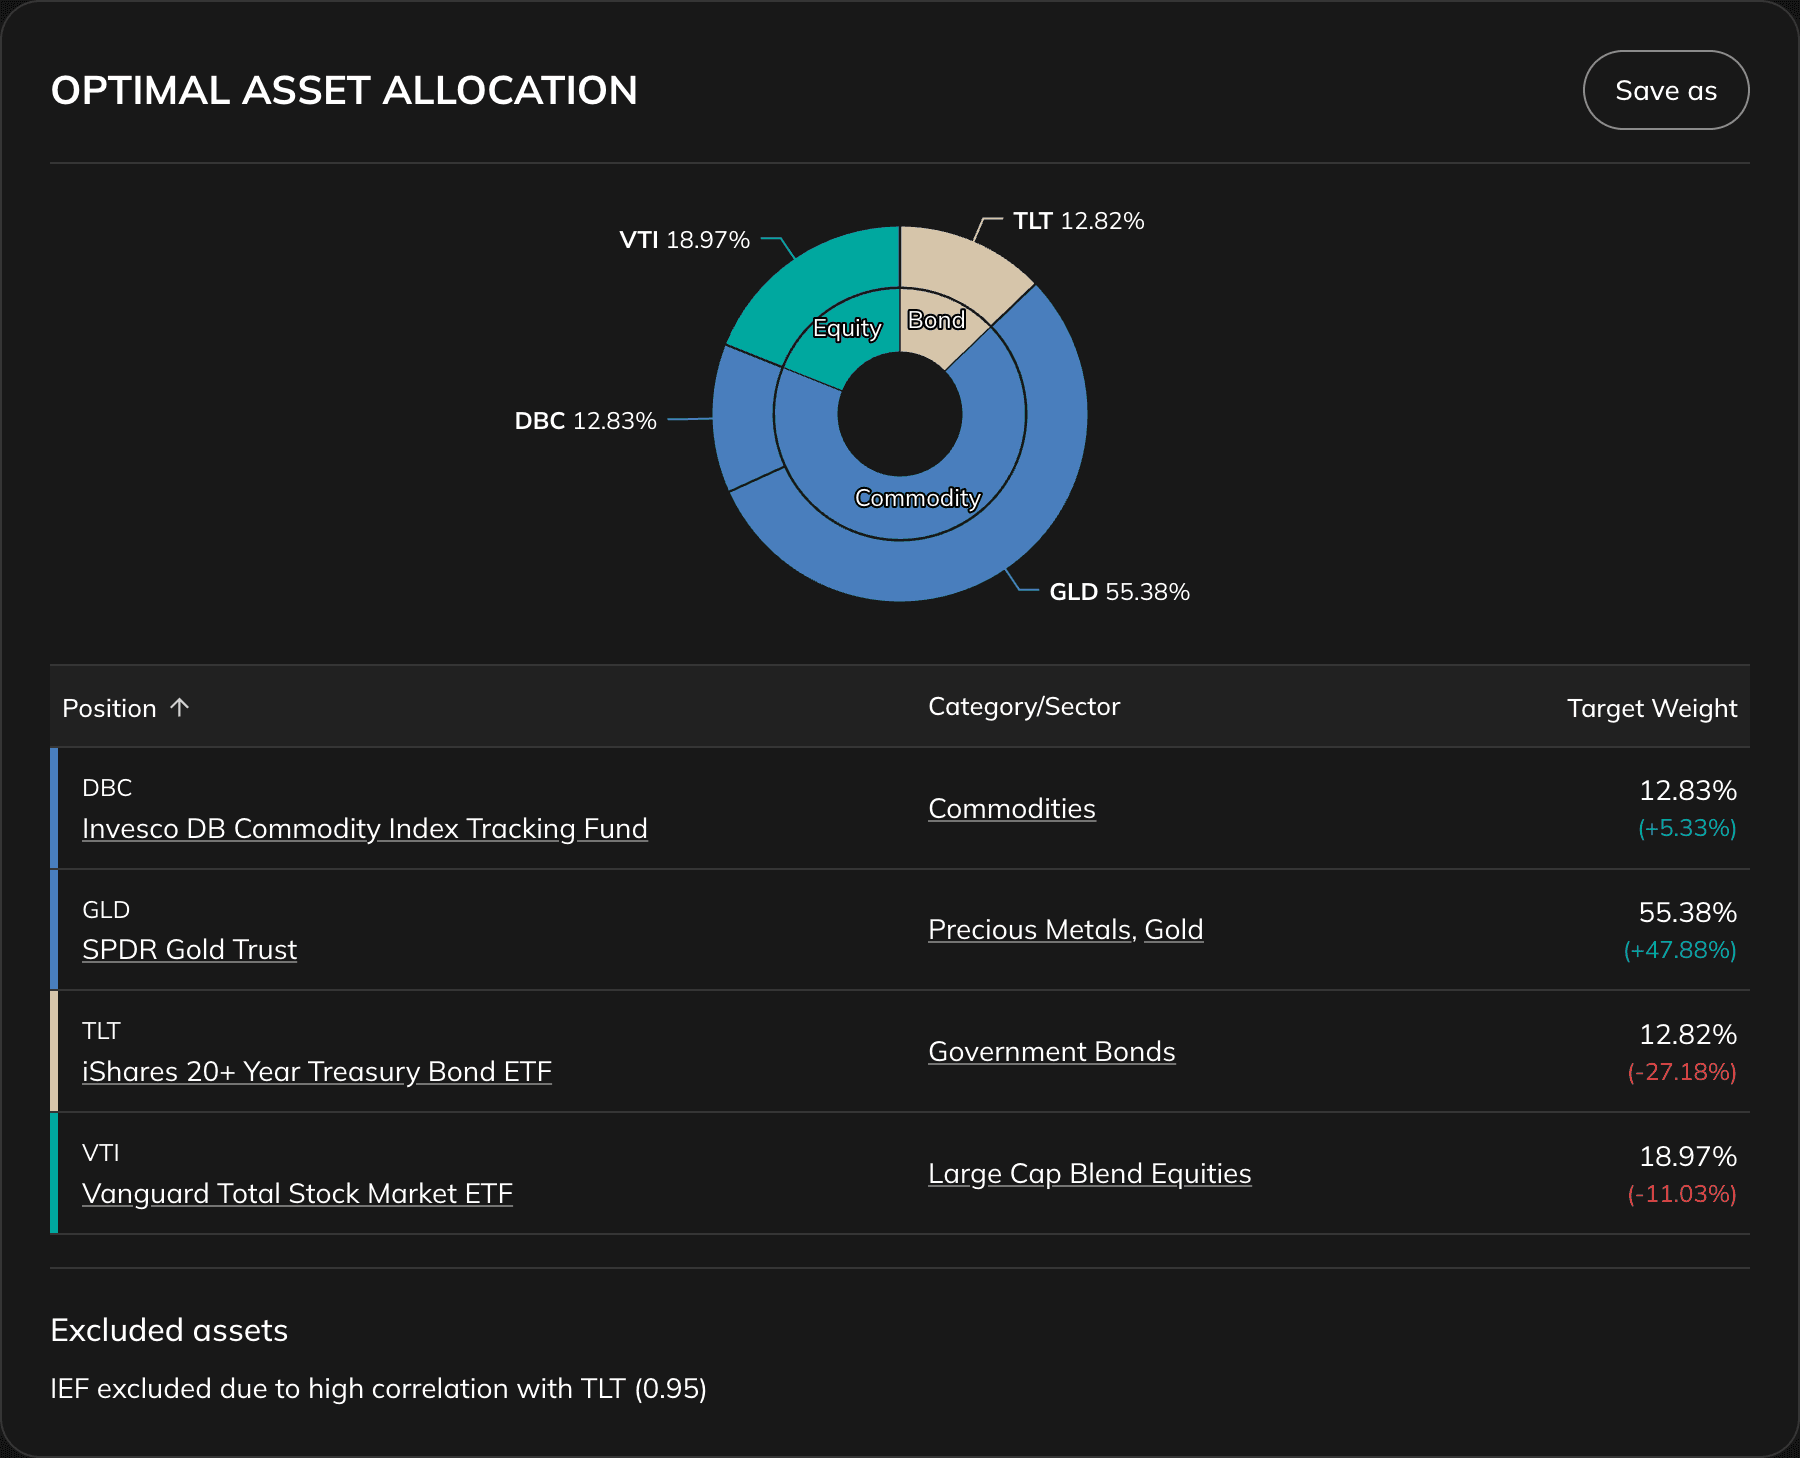The width and height of the screenshot is (1800, 1458).
Task: Click the Equity inner ring segment
Action: [847, 327]
